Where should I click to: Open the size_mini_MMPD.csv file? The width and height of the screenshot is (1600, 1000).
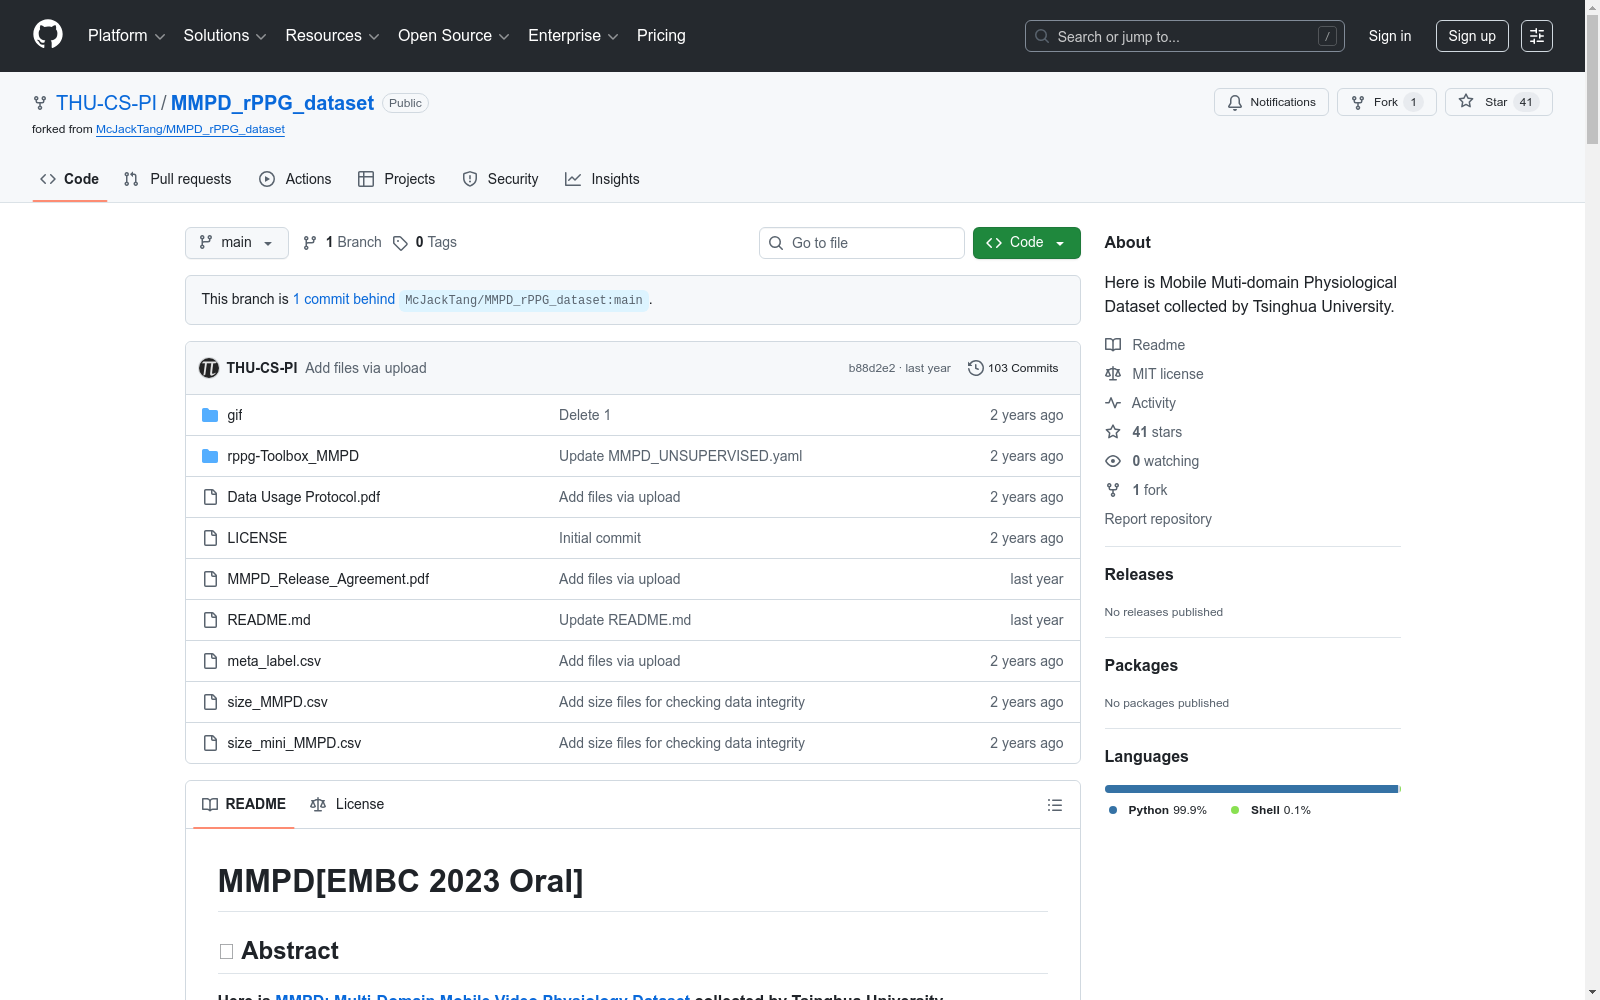click(x=294, y=743)
